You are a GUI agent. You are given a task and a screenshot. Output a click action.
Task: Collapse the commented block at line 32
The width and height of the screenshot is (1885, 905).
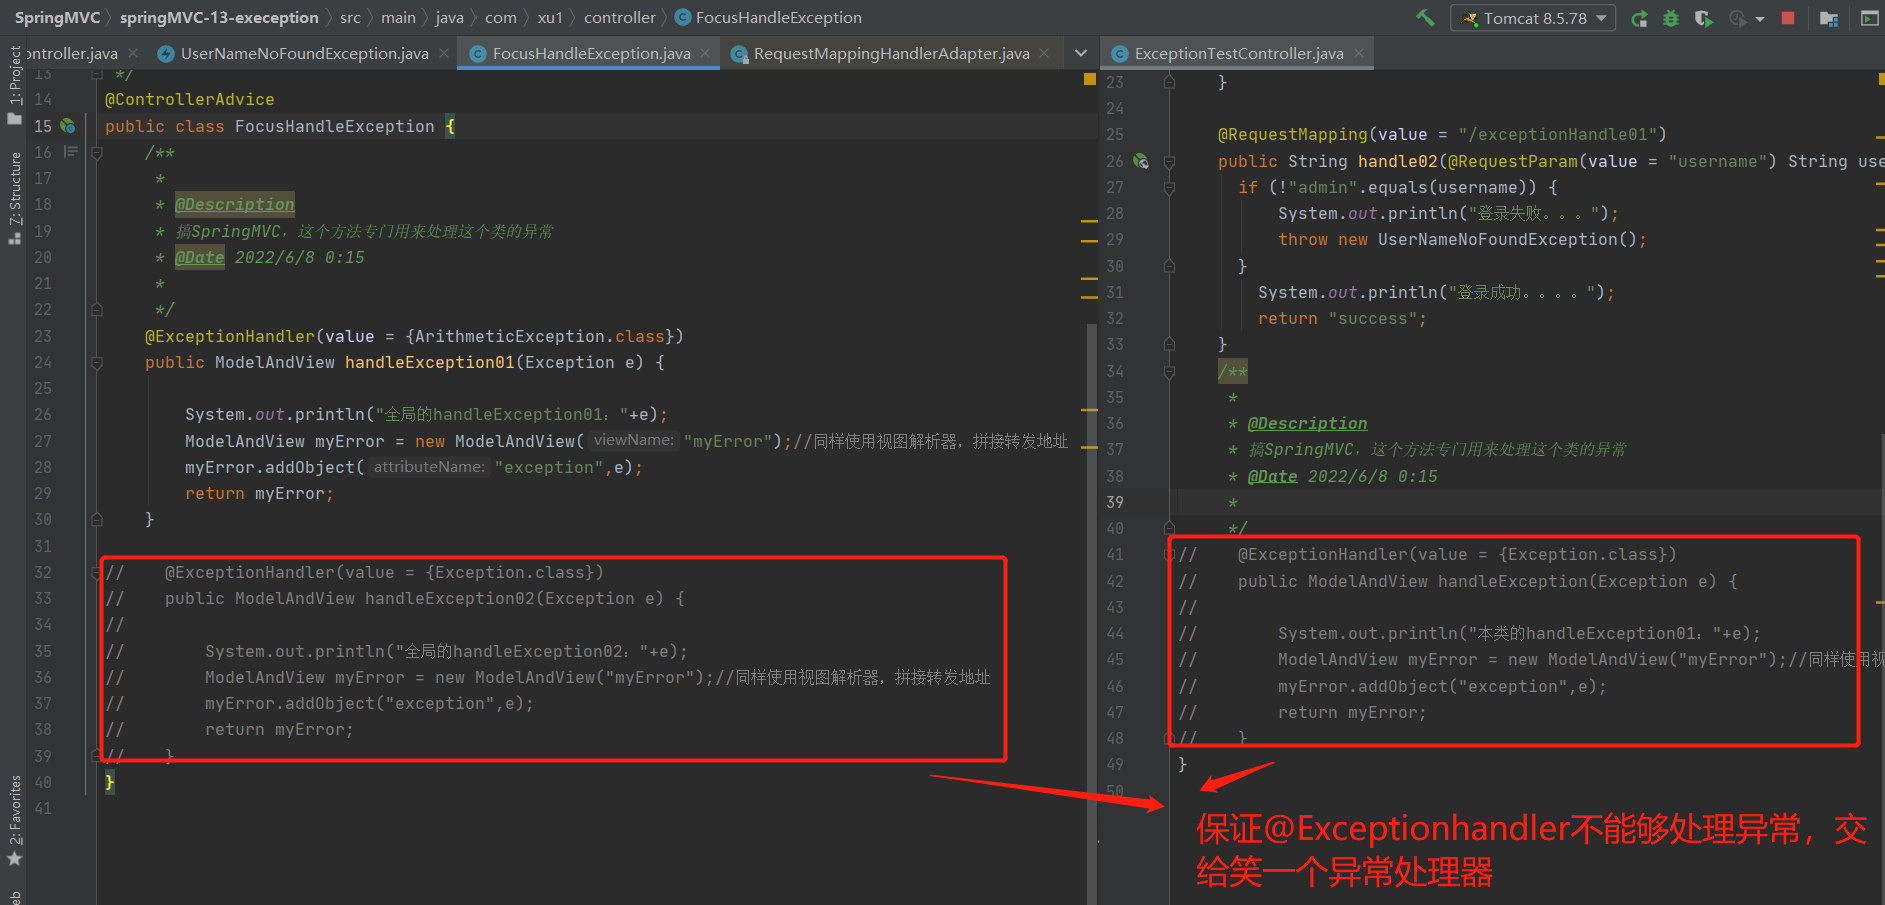tap(97, 573)
